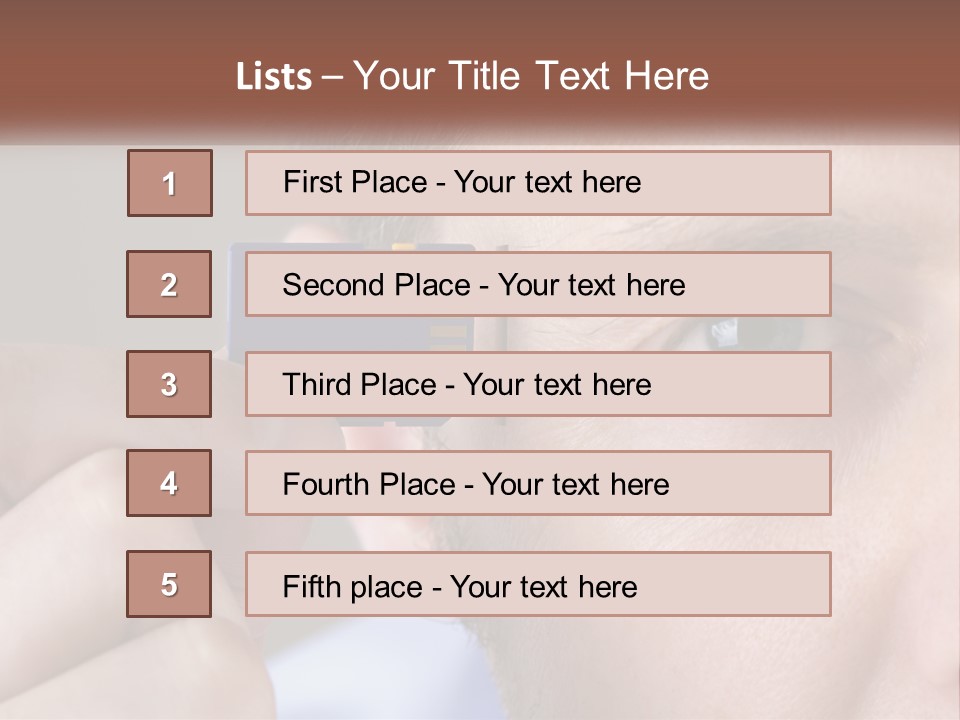This screenshot has height=720, width=960.
Task: Click the words "Fourth Place" in the list
Action: [x=367, y=485]
